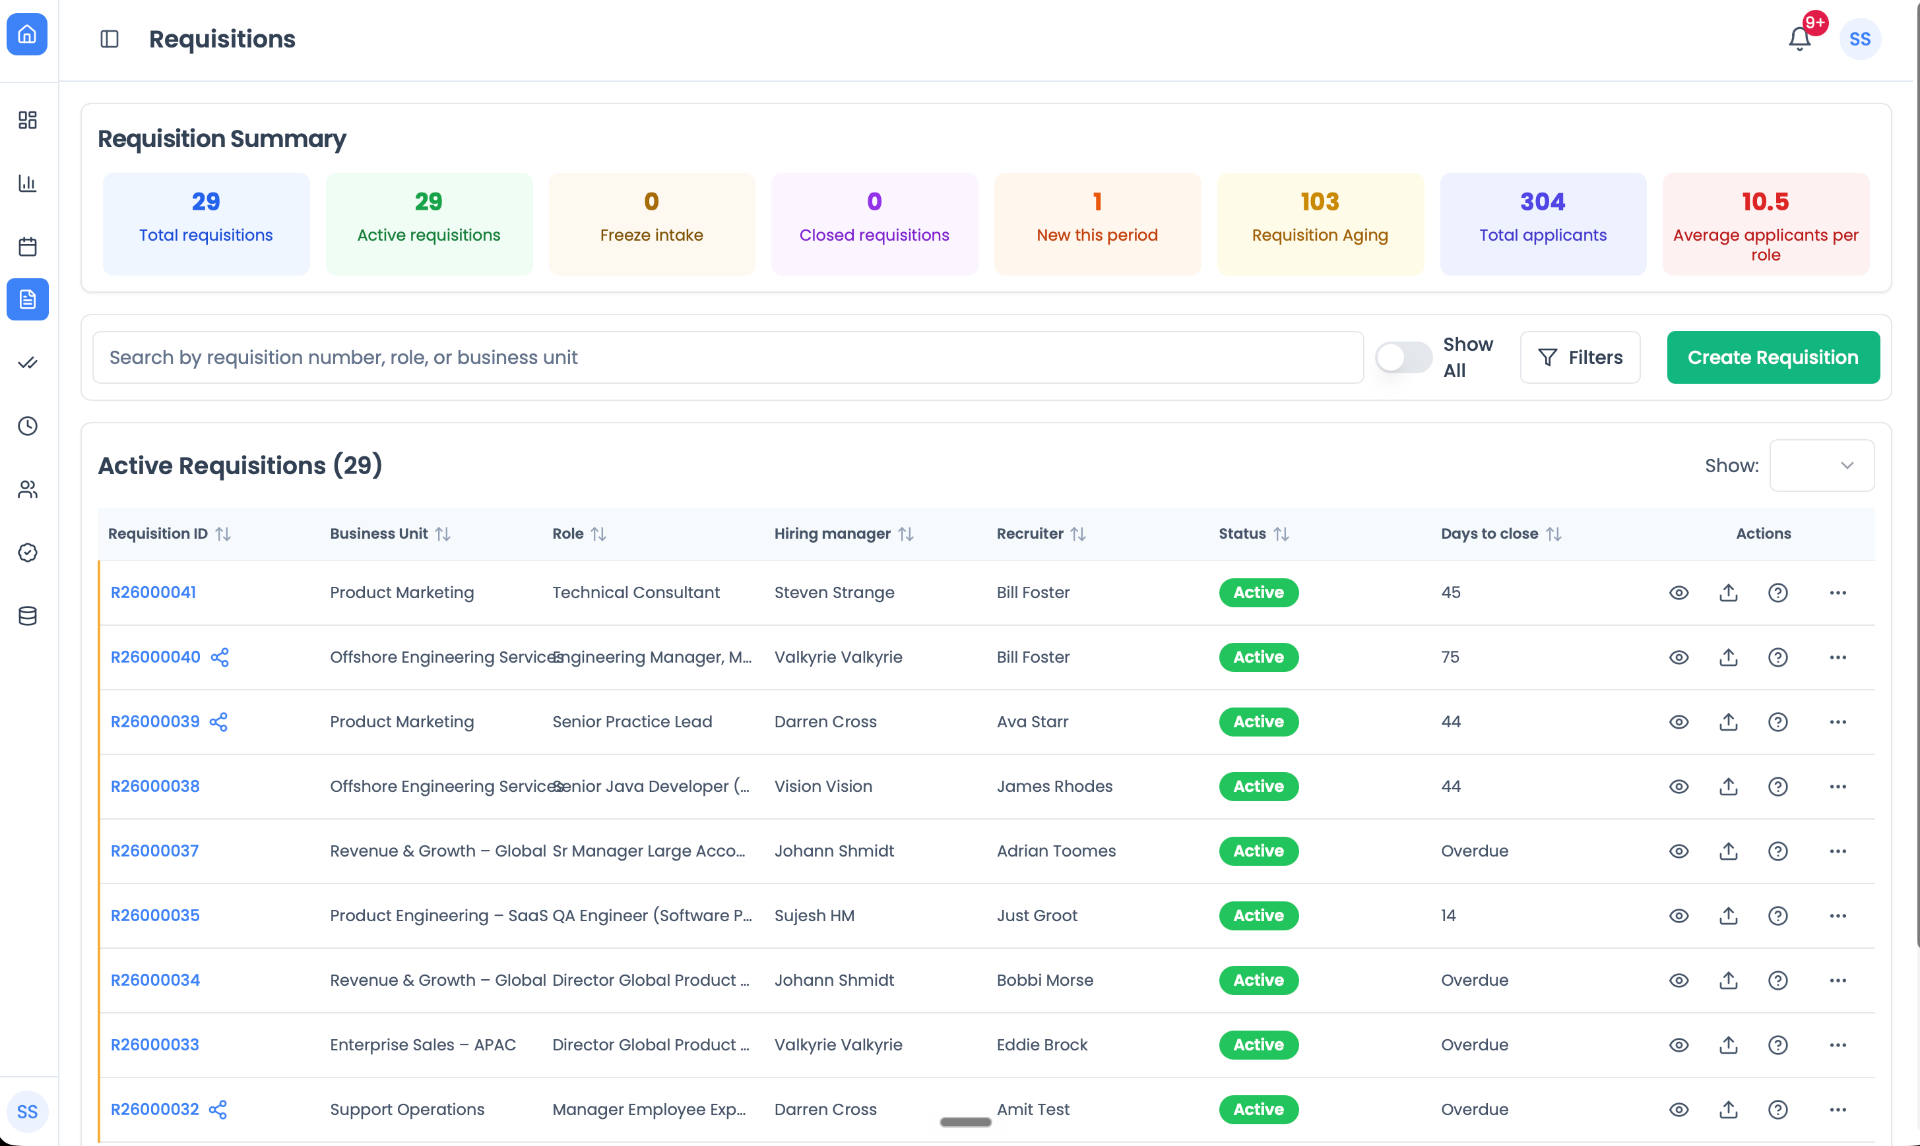Click the share icon next to R26000040
Image resolution: width=1920 pixels, height=1146 pixels.
220,657
